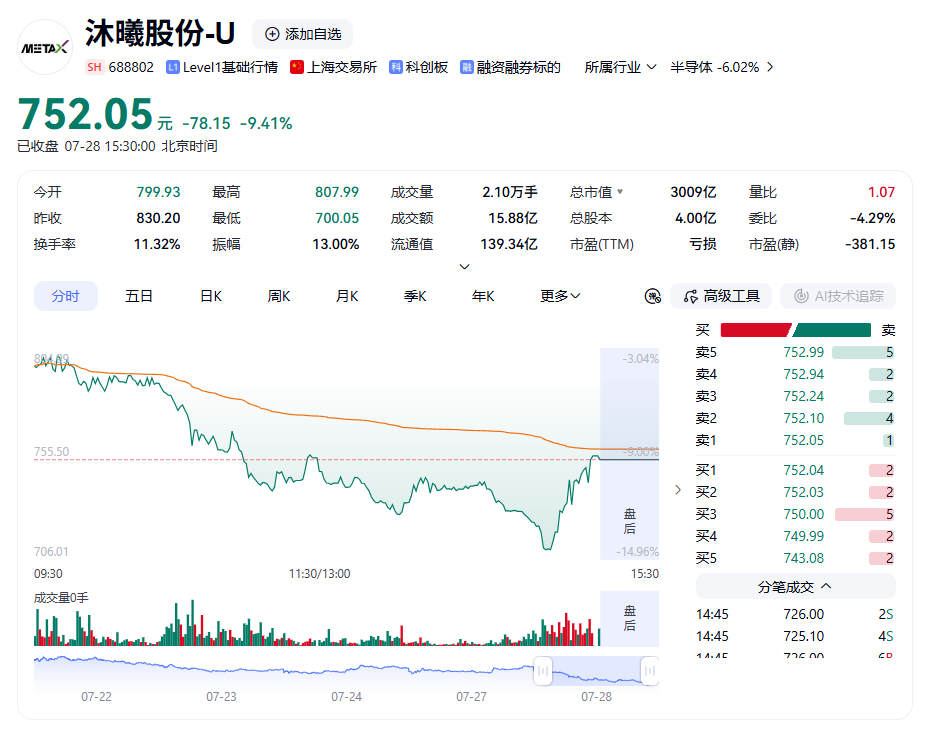The height and width of the screenshot is (733, 927).
Task: Open the 更多 chart period dropdown
Action: point(560,296)
